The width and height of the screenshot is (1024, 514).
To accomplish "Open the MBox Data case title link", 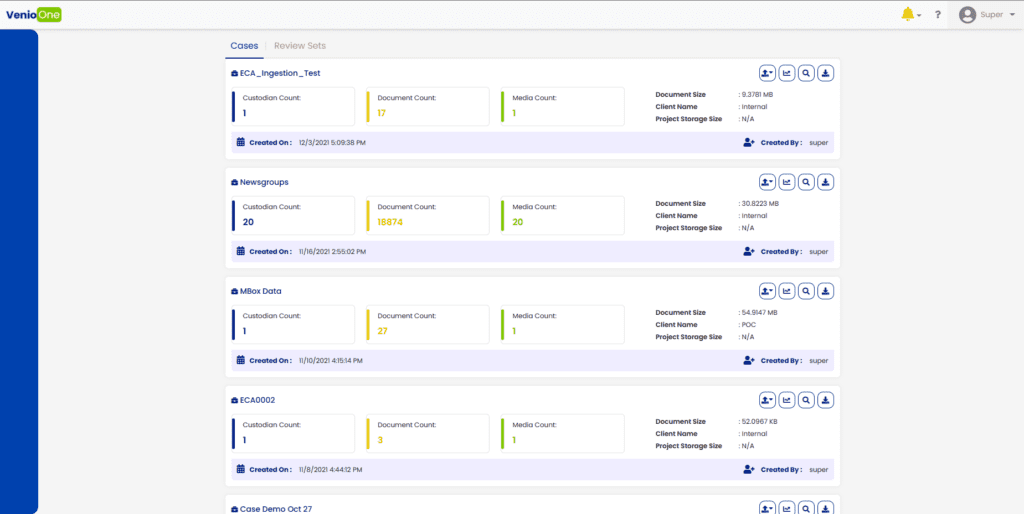I will (x=262, y=291).
